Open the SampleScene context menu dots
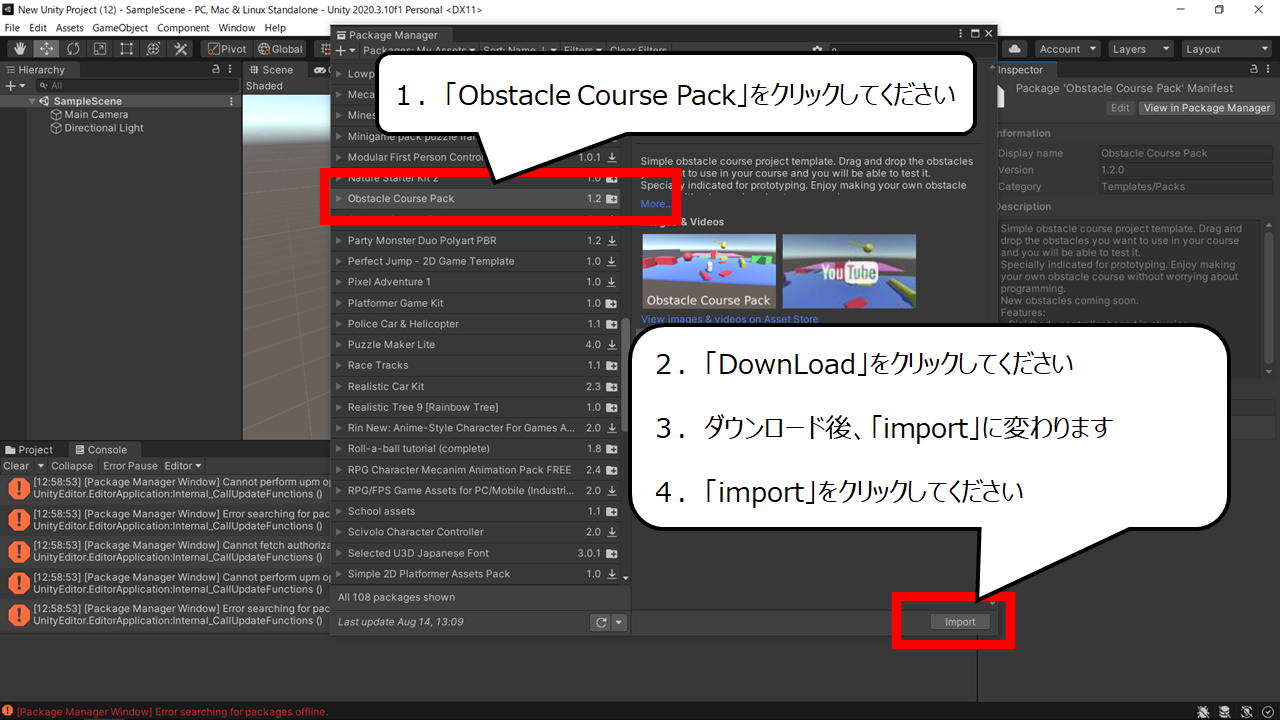The height and width of the screenshot is (720, 1280). pos(232,101)
